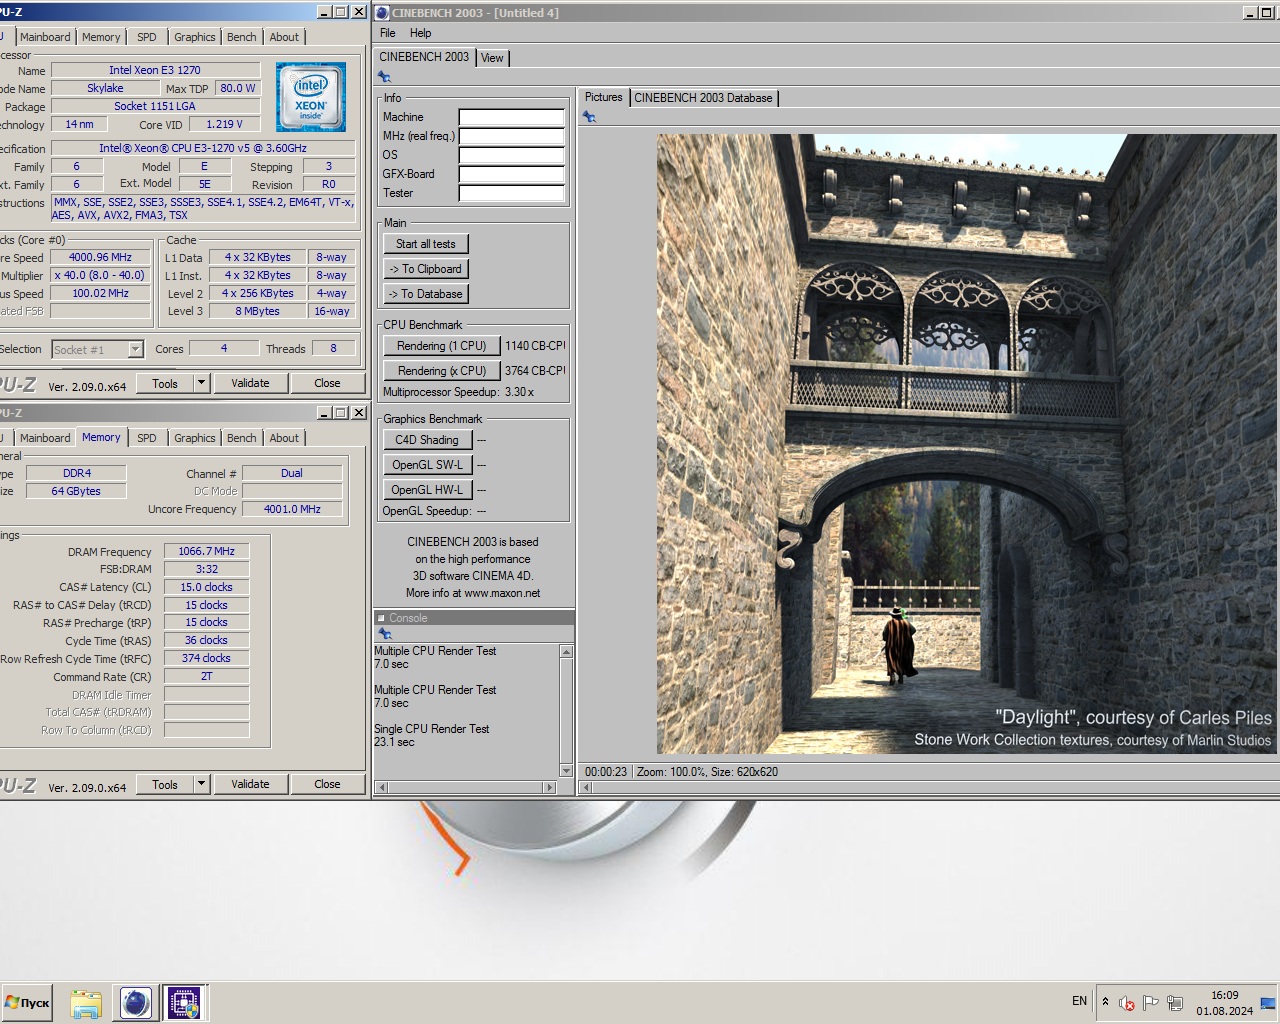Show hidden tray icons arrow

(x=1105, y=1001)
